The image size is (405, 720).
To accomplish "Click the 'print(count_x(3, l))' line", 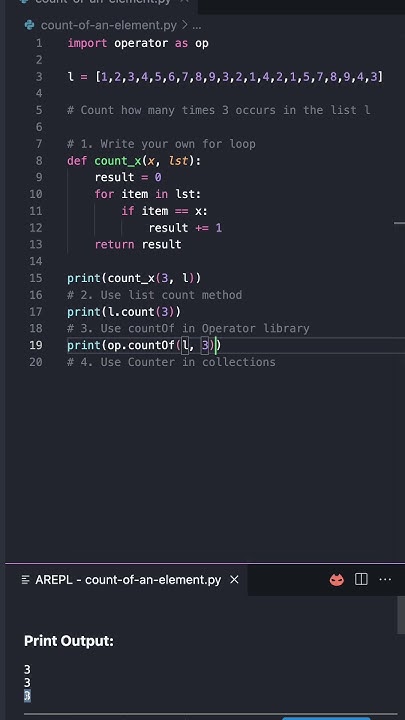I will click(x=134, y=278).
